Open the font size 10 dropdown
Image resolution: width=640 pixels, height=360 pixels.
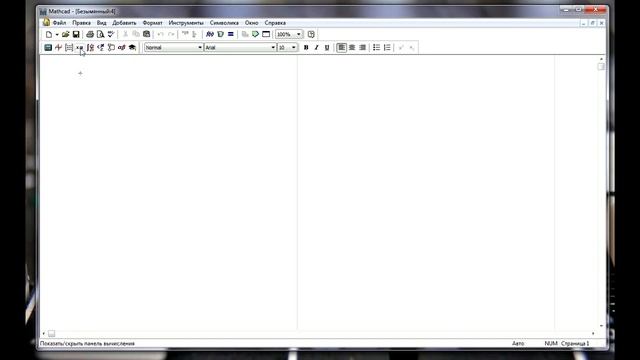pyautogui.click(x=293, y=47)
